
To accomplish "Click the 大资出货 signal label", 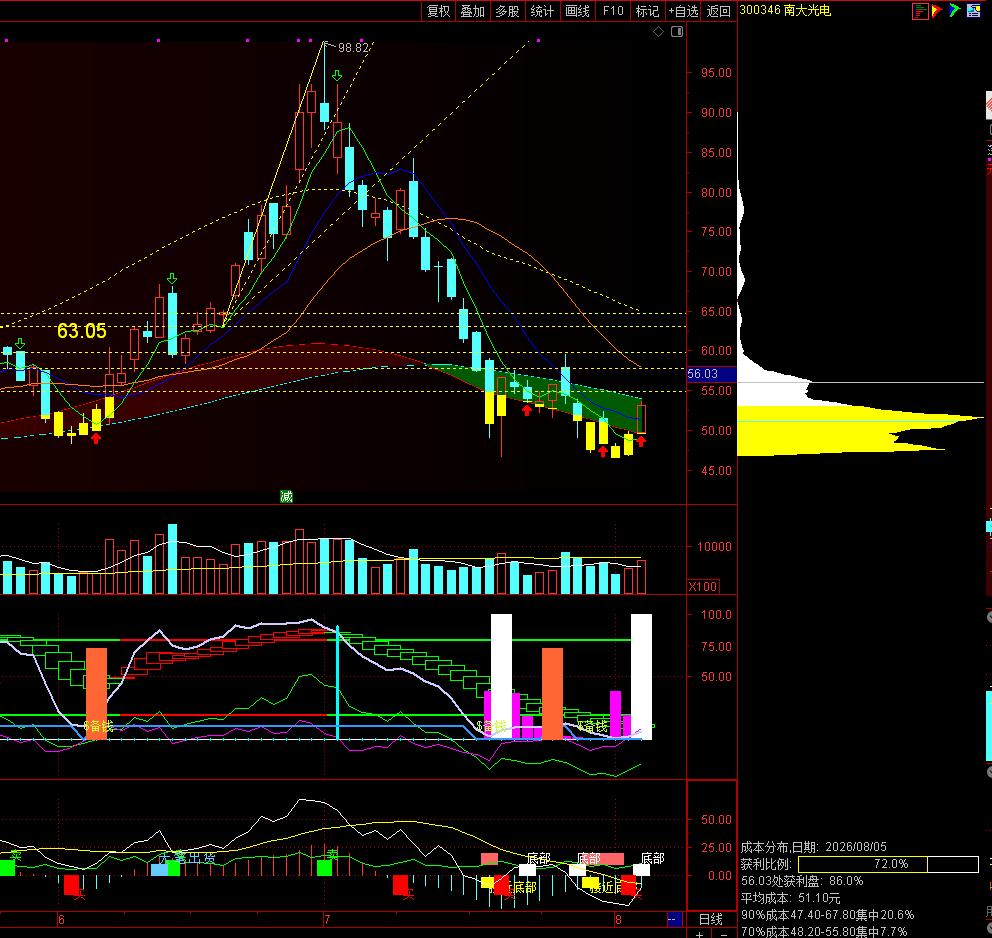I will pyautogui.click(x=187, y=858).
